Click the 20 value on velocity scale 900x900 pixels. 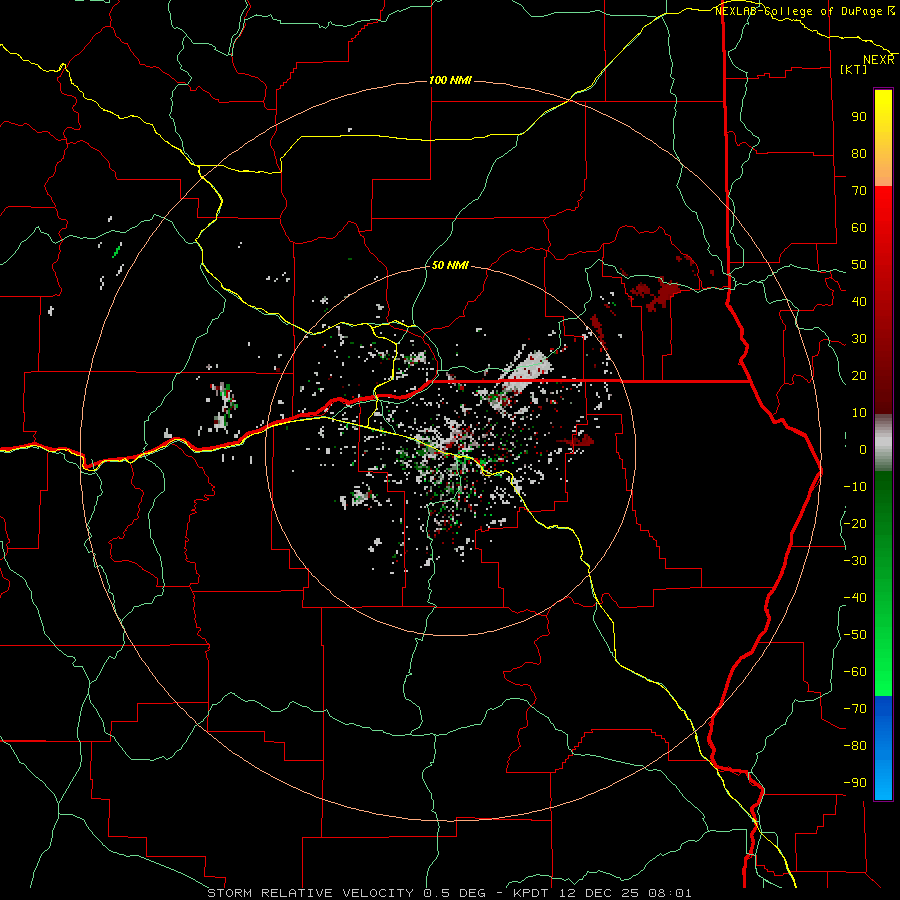(x=859, y=375)
